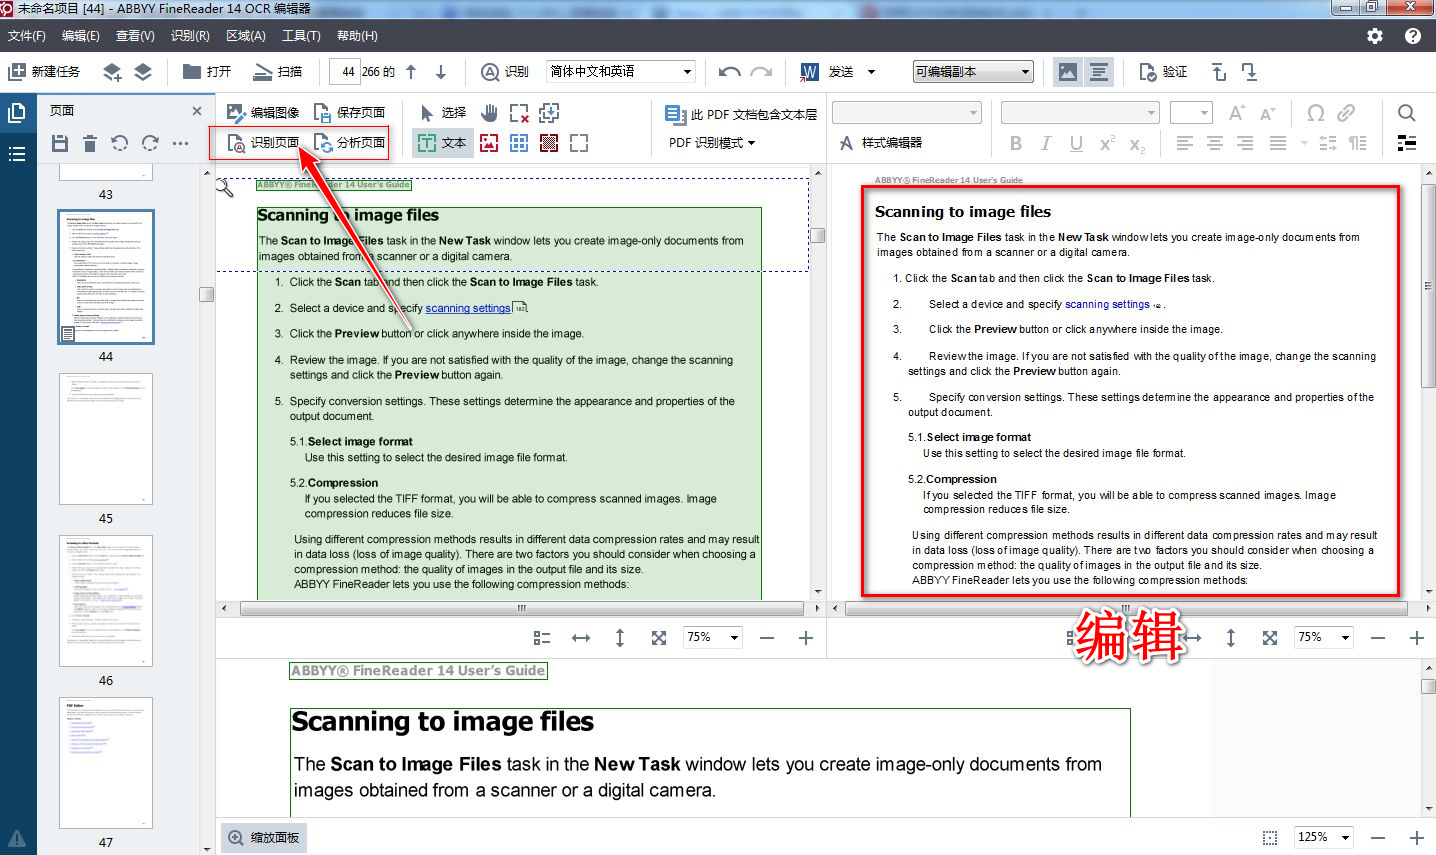Click the rotate left icon in the 页面 panel
The width and height of the screenshot is (1436, 855).
[120, 143]
